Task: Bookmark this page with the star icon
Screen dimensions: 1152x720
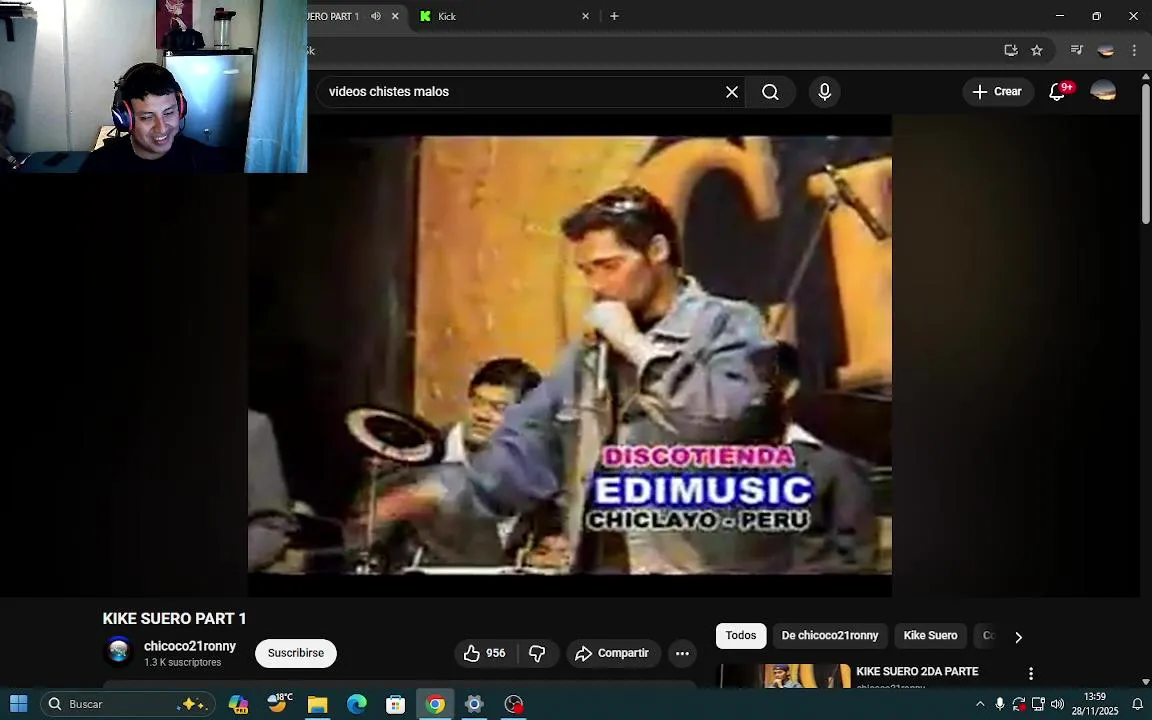Action: click(1037, 50)
